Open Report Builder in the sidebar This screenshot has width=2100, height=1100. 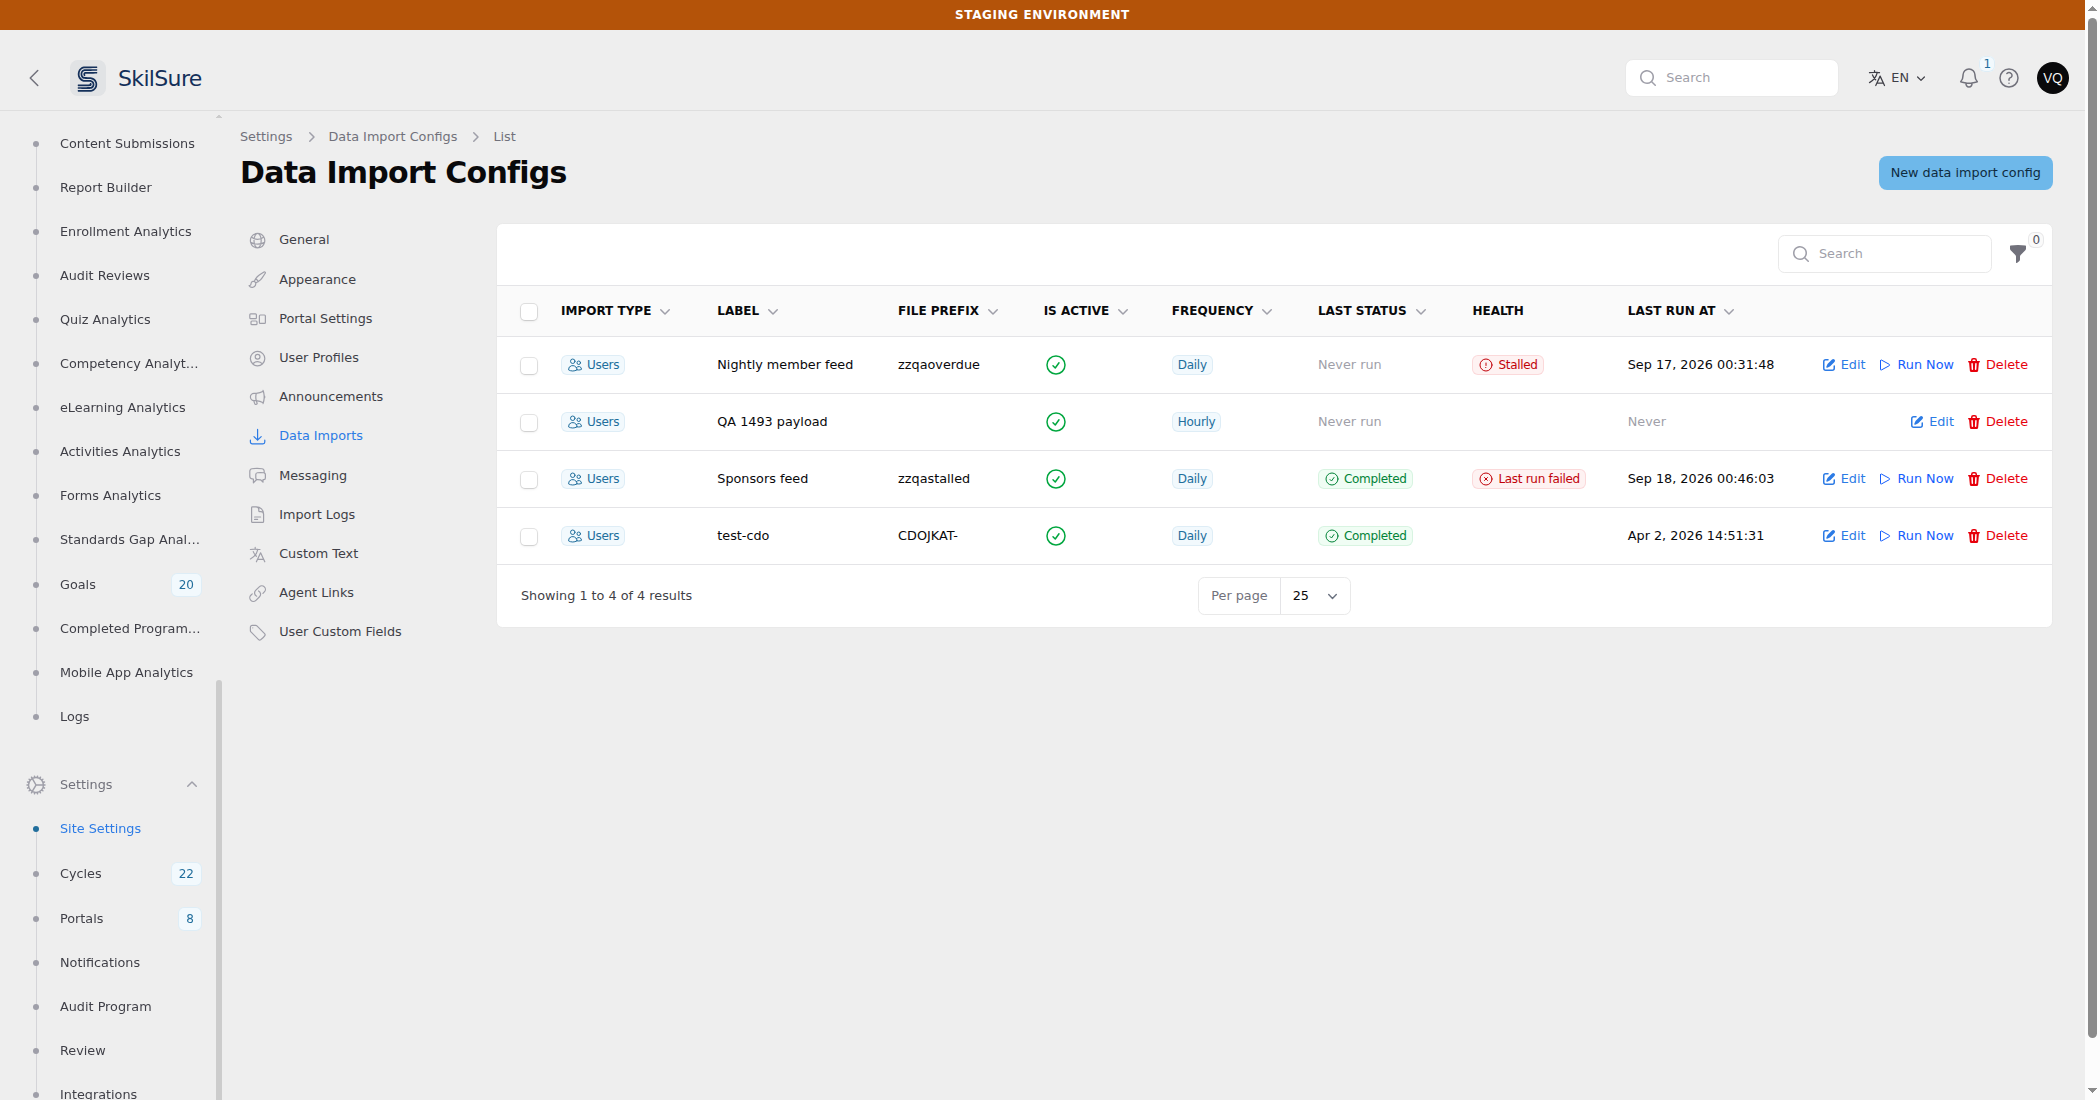pyautogui.click(x=105, y=188)
